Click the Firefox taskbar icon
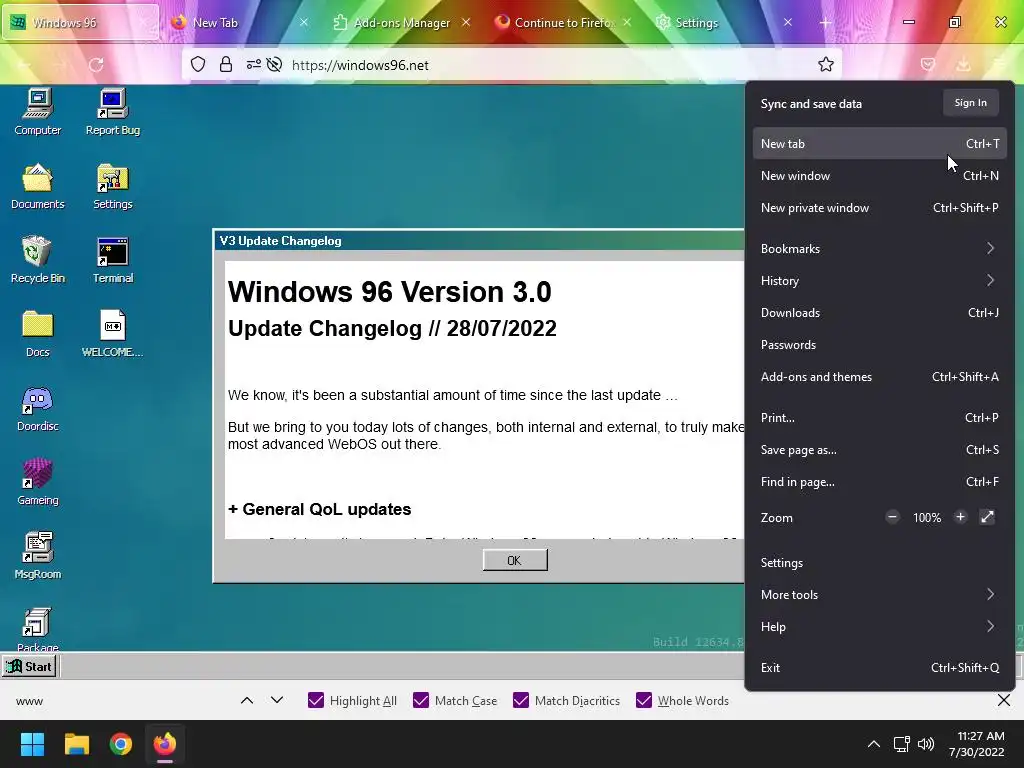The width and height of the screenshot is (1024, 768). click(165, 744)
